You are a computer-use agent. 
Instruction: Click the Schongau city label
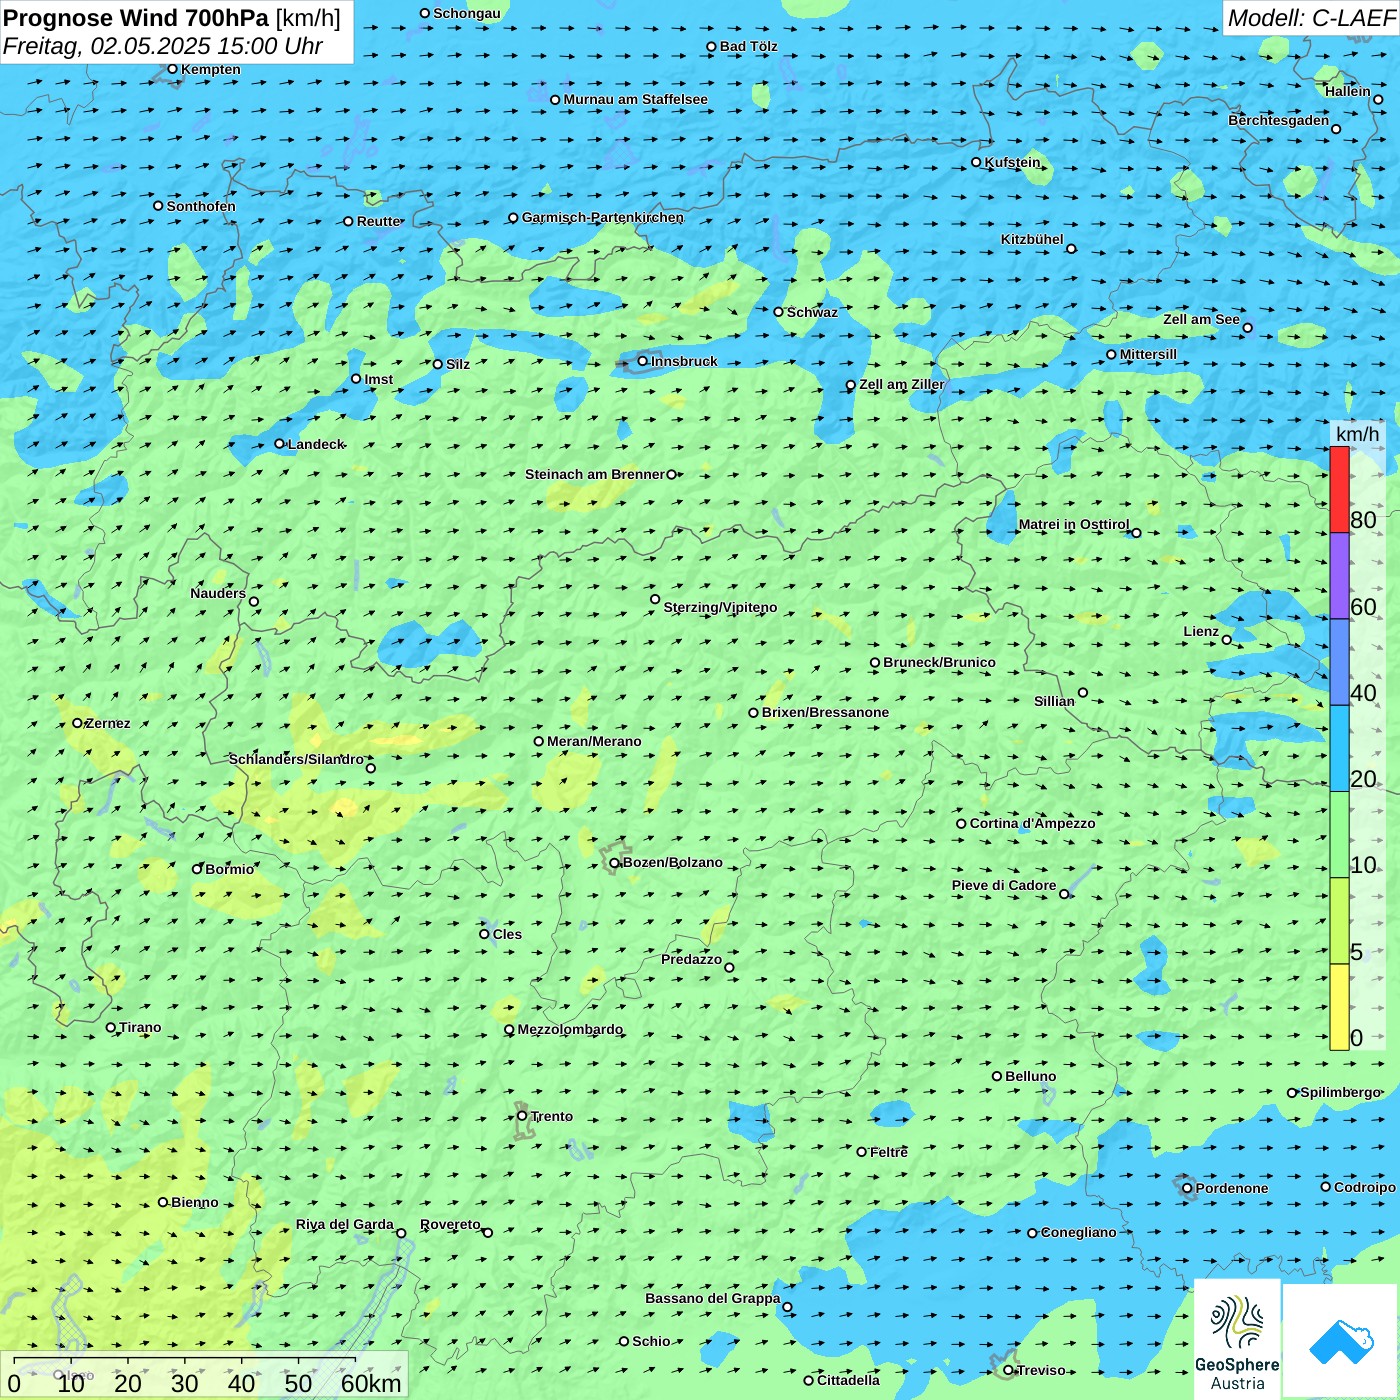(467, 13)
